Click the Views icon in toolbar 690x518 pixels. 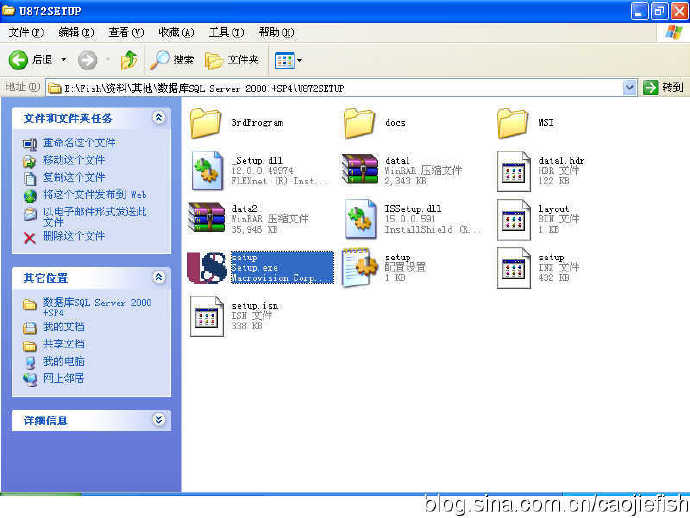click(284, 60)
